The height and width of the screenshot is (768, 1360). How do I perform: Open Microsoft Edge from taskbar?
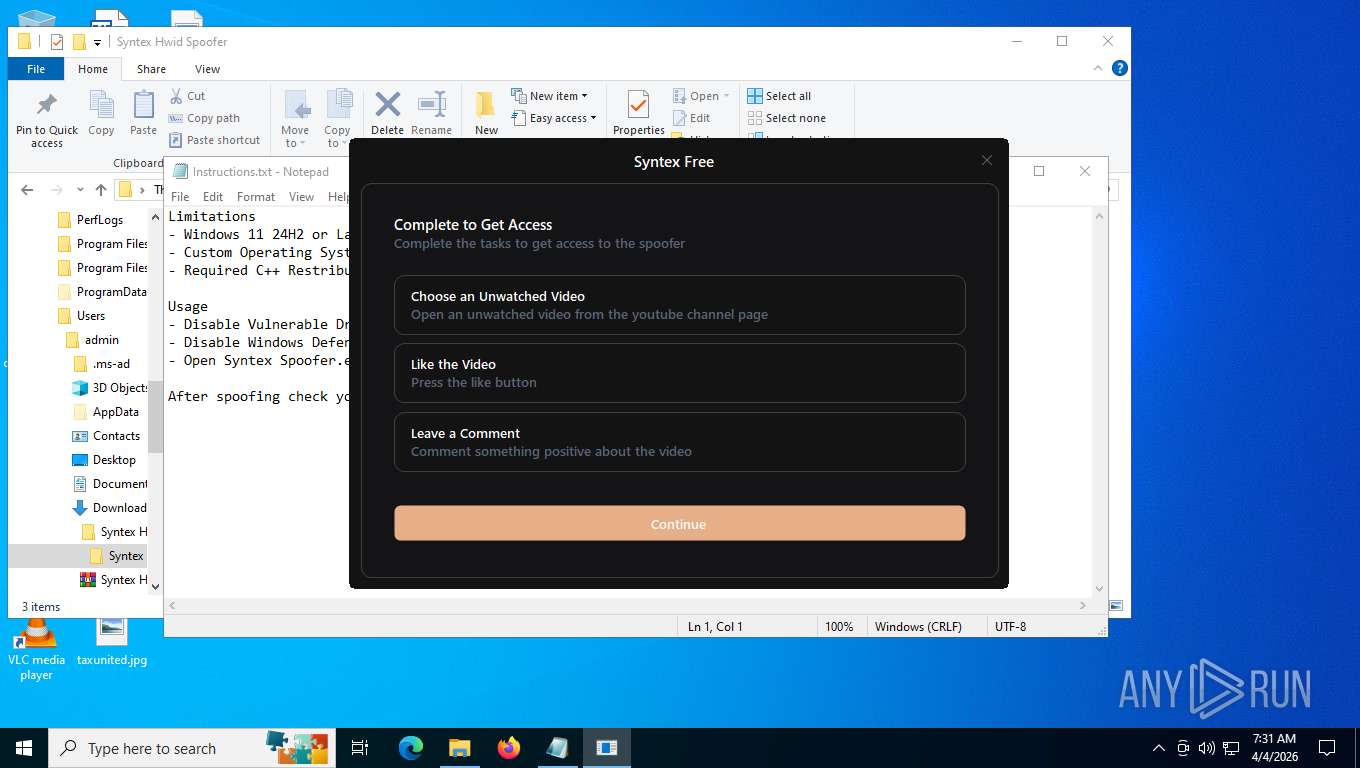[x=411, y=748]
